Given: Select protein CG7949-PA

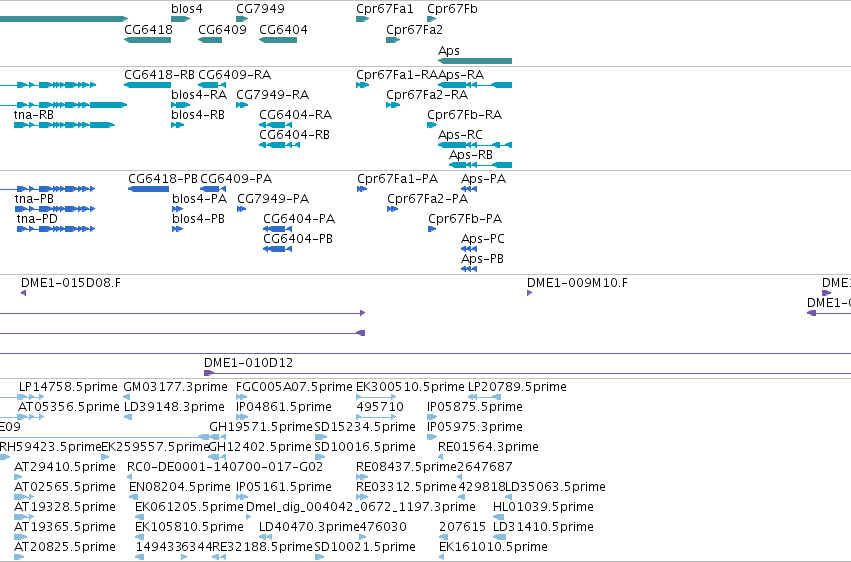Looking at the screenshot, I should point(273,199).
